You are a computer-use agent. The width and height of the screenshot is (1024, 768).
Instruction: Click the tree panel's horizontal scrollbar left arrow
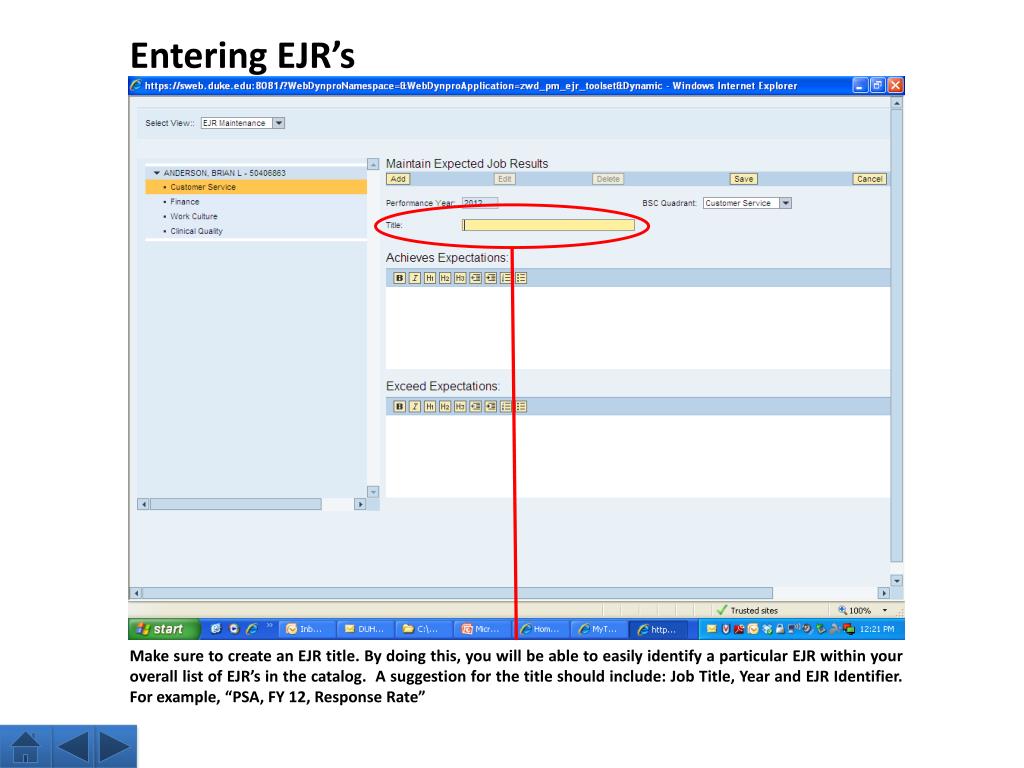click(x=144, y=504)
